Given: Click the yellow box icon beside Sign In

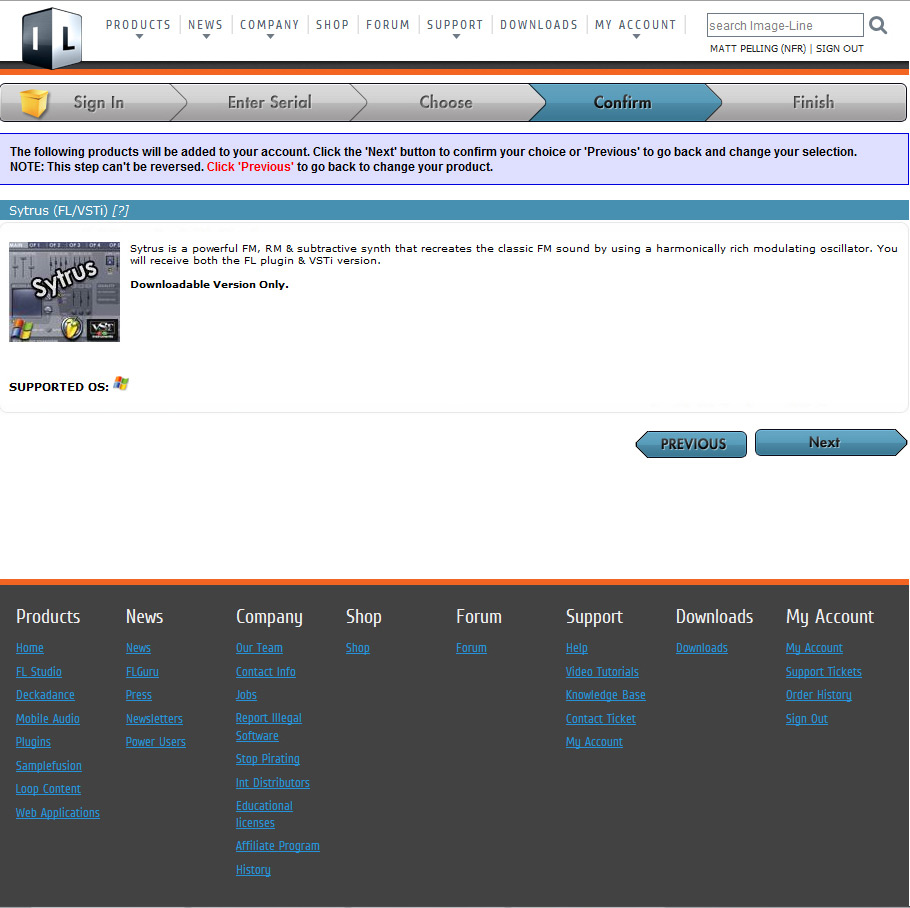Looking at the screenshot, I should (x=34, y=103).
